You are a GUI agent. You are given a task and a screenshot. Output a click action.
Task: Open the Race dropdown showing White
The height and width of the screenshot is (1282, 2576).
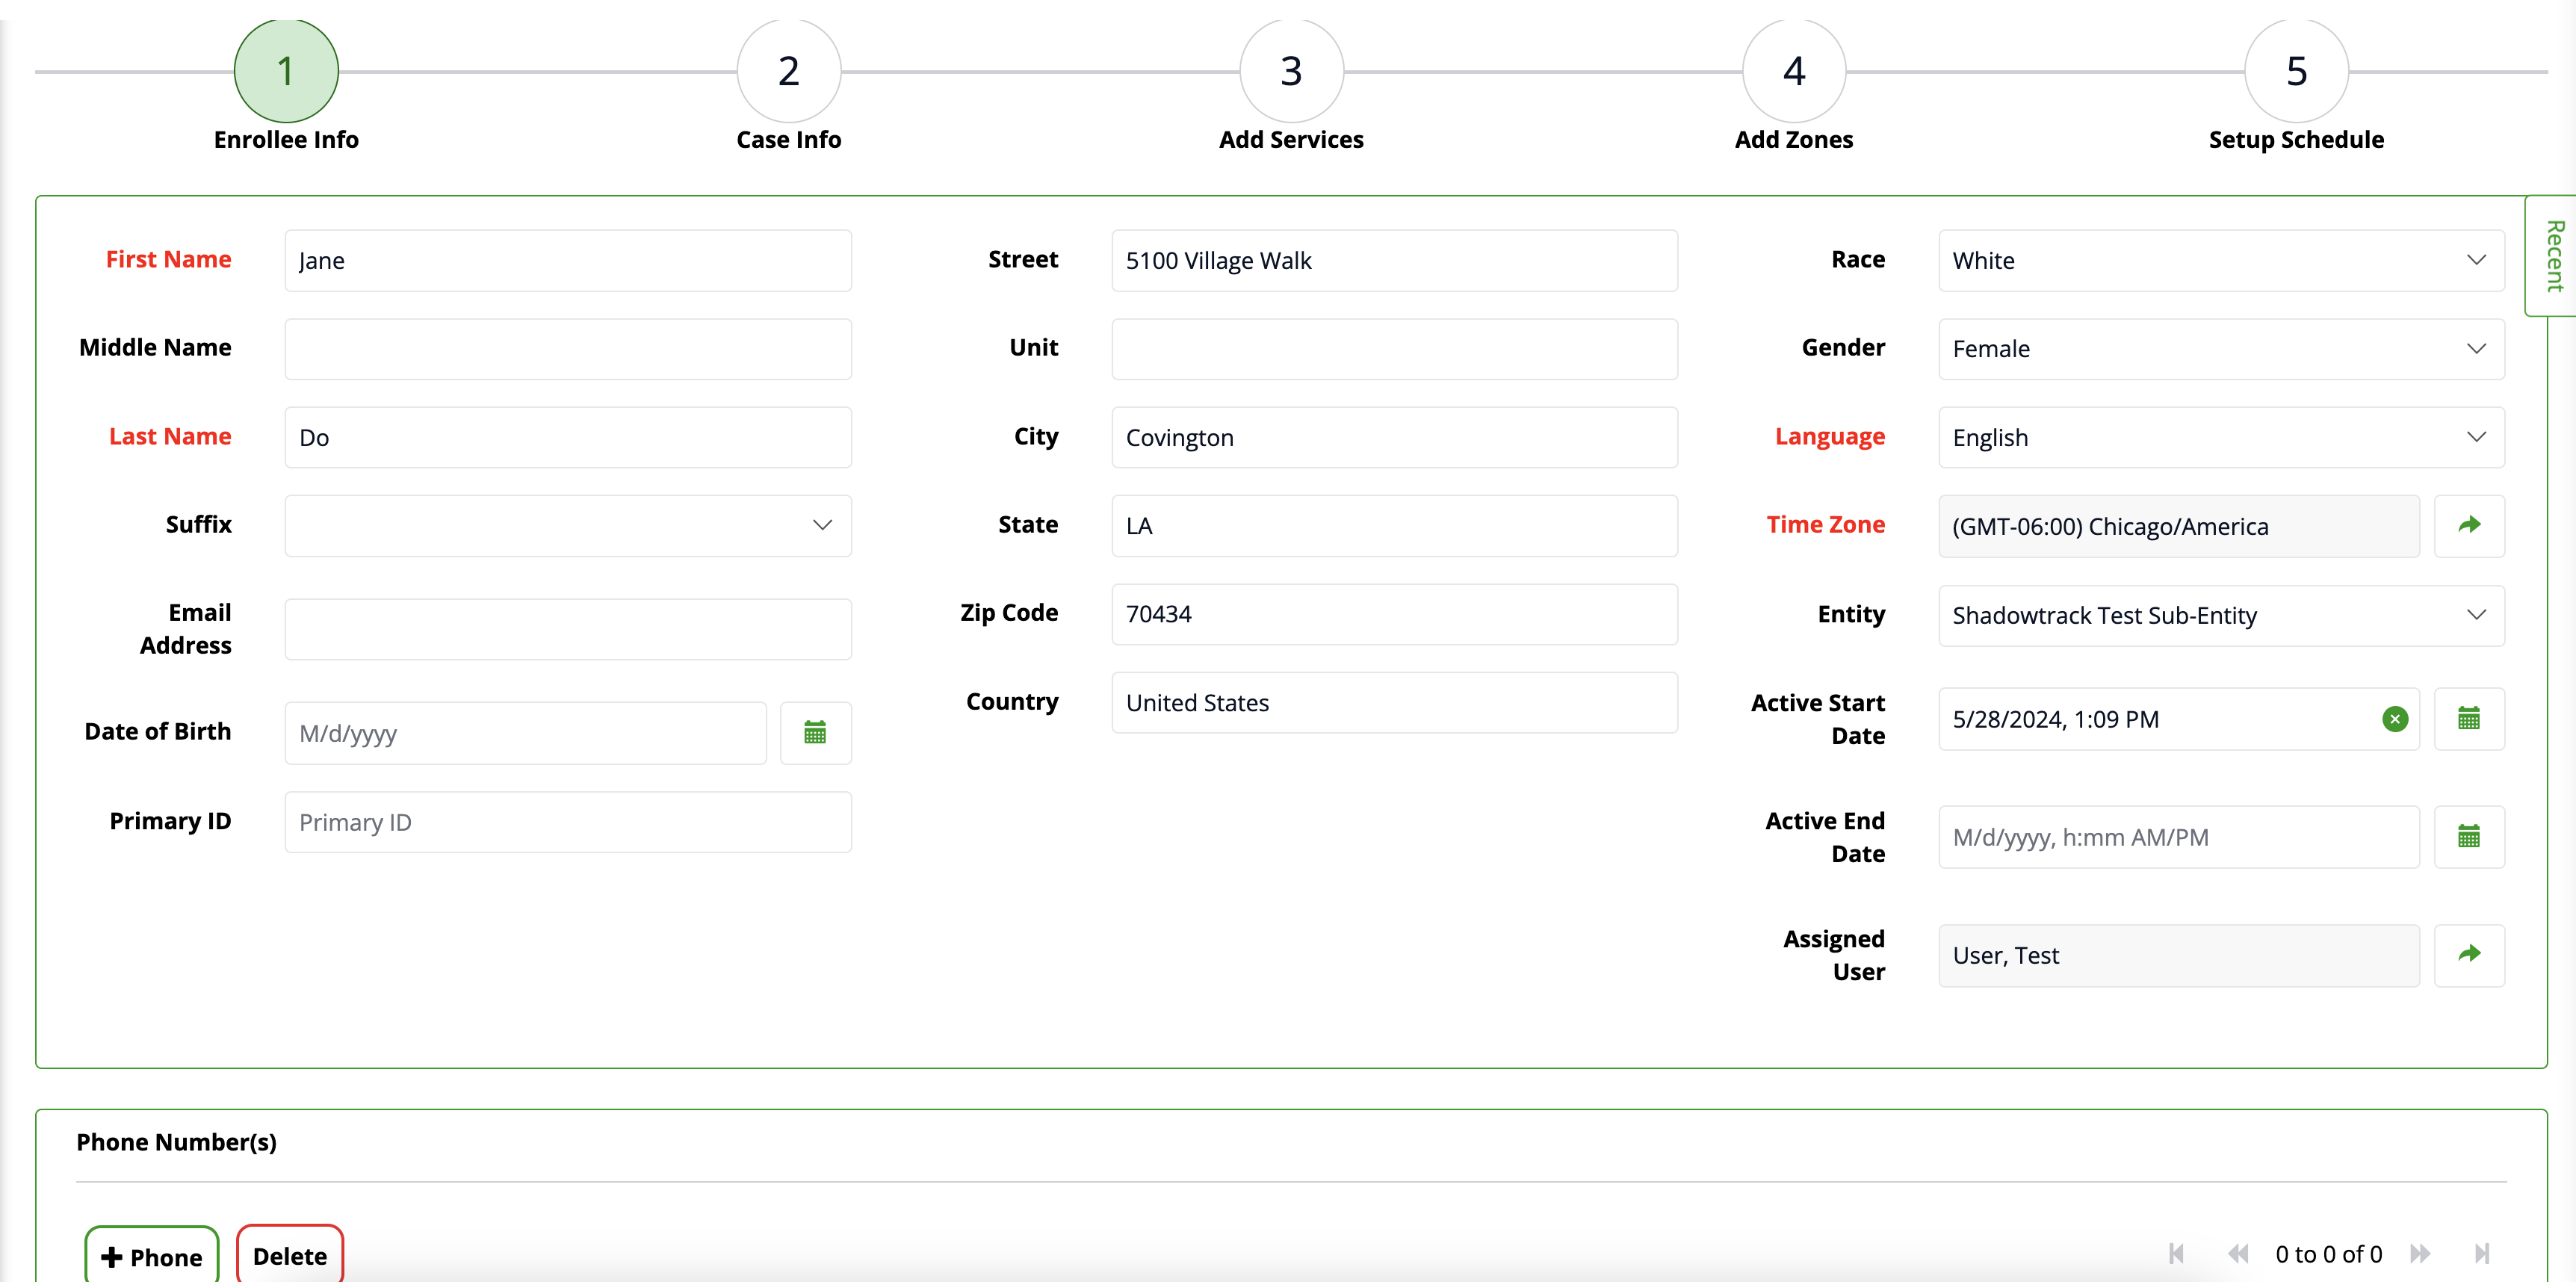click(2220, 261)
